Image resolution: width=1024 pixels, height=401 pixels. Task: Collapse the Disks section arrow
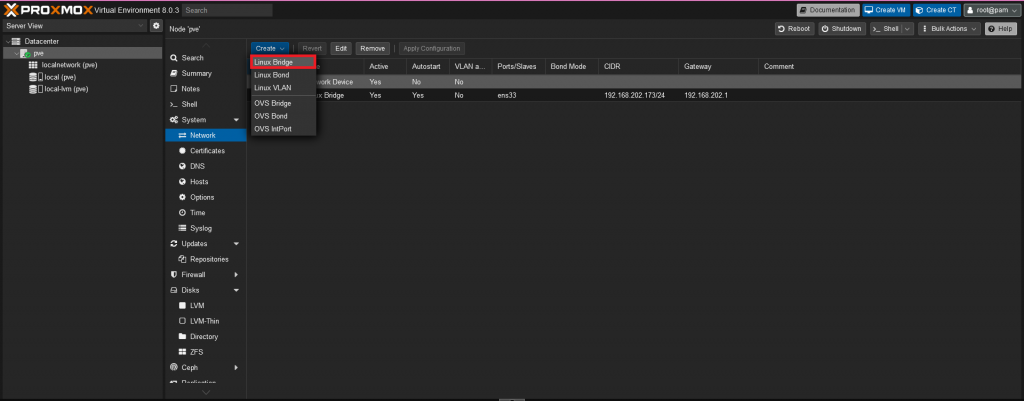click(236, 290)
